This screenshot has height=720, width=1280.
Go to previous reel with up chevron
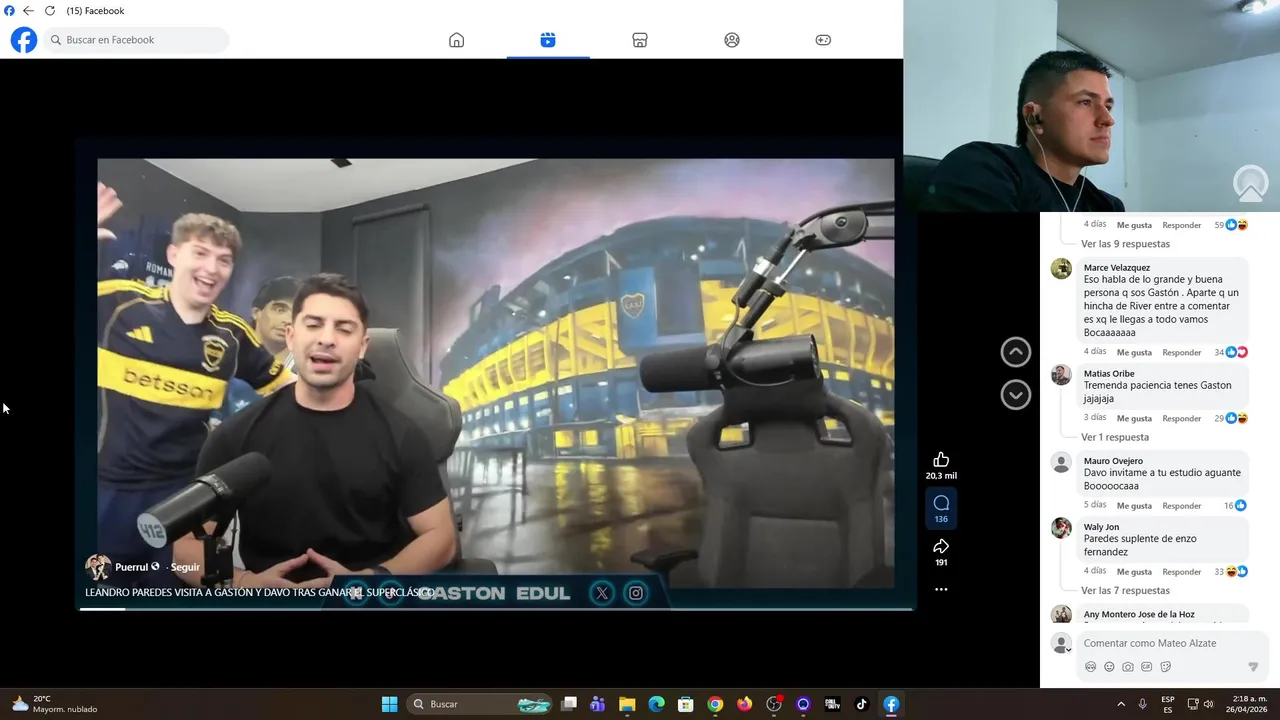1016,351
